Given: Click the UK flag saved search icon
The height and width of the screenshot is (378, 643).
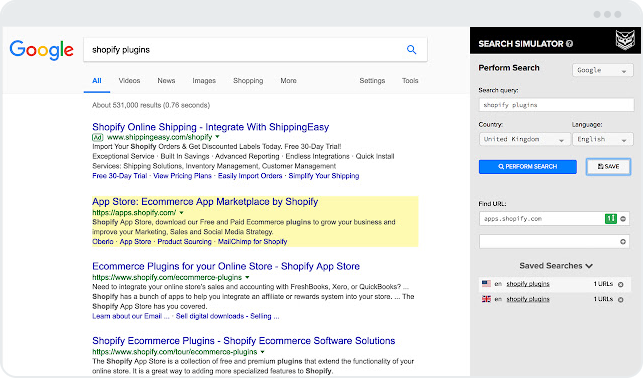Looking at the screenshot, I should [486, 299].
